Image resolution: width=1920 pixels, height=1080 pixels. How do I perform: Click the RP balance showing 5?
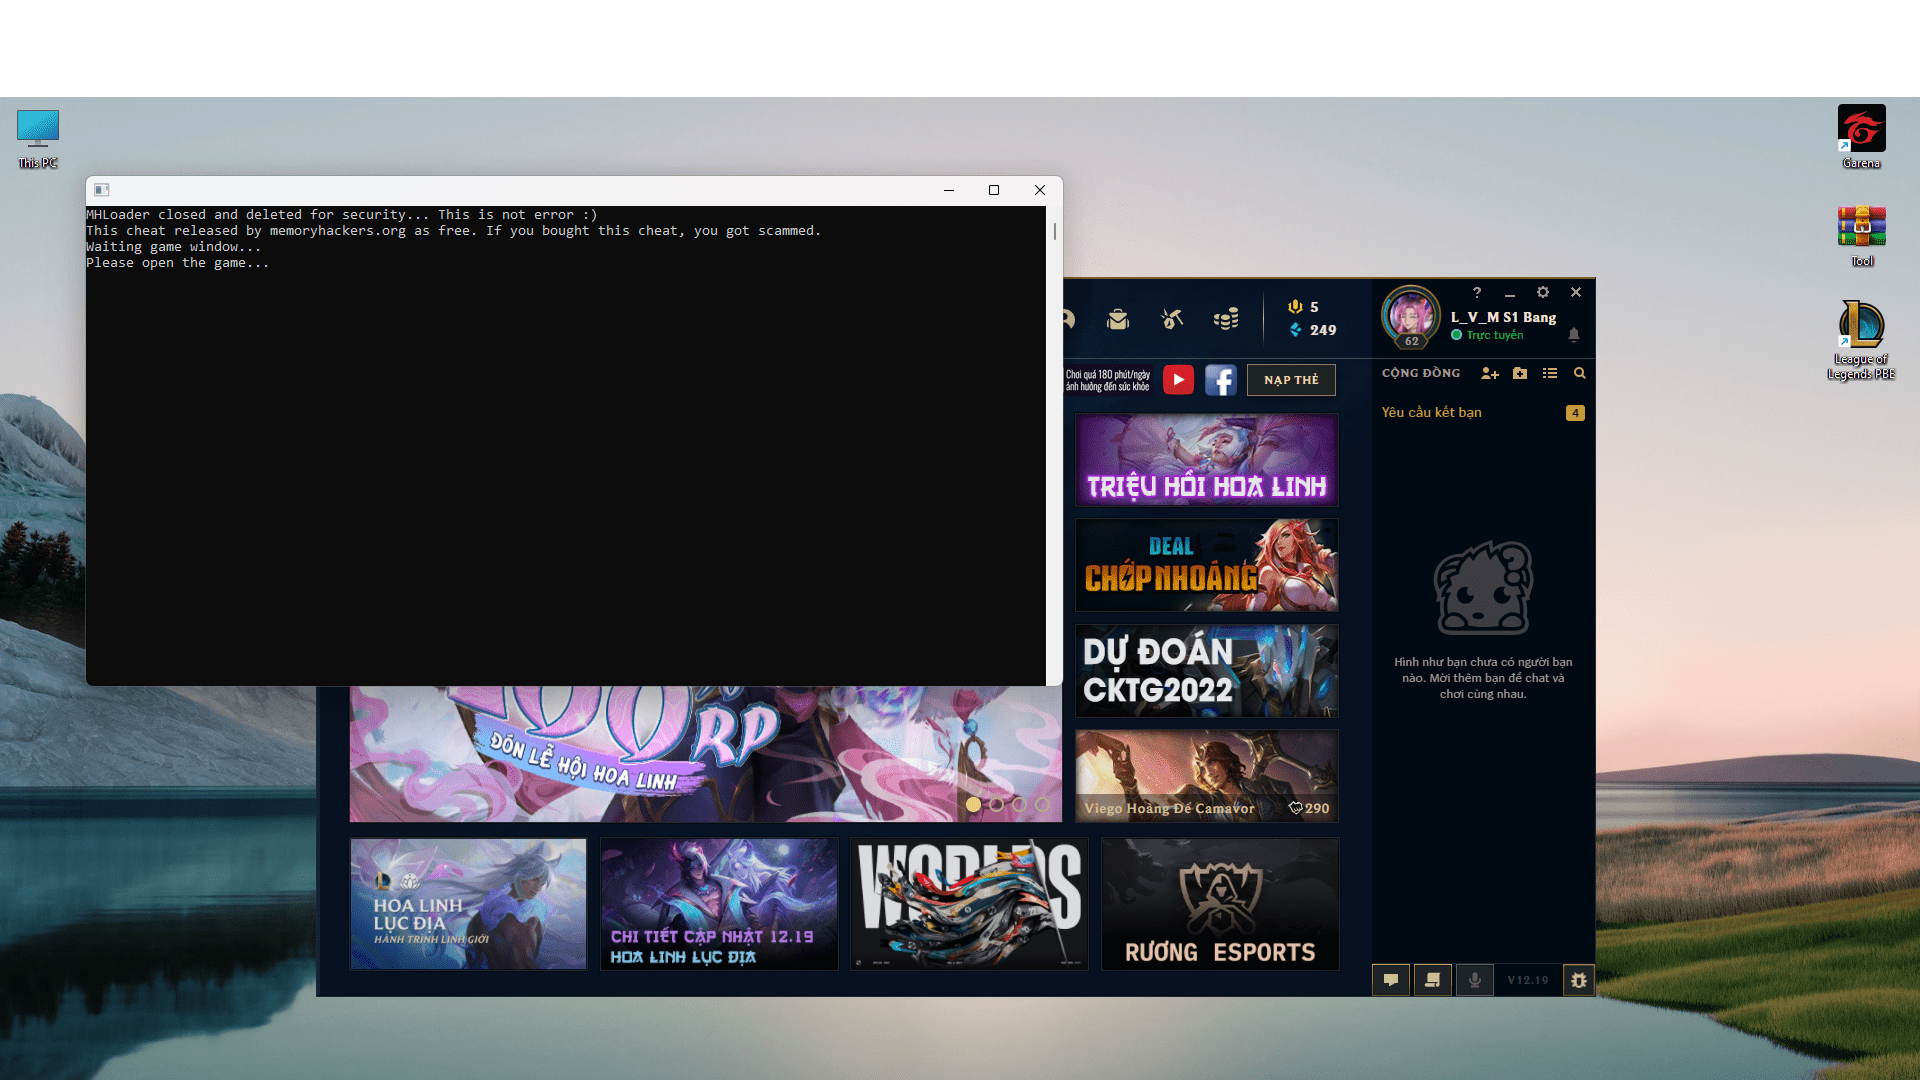click(x=1304, y=307)
